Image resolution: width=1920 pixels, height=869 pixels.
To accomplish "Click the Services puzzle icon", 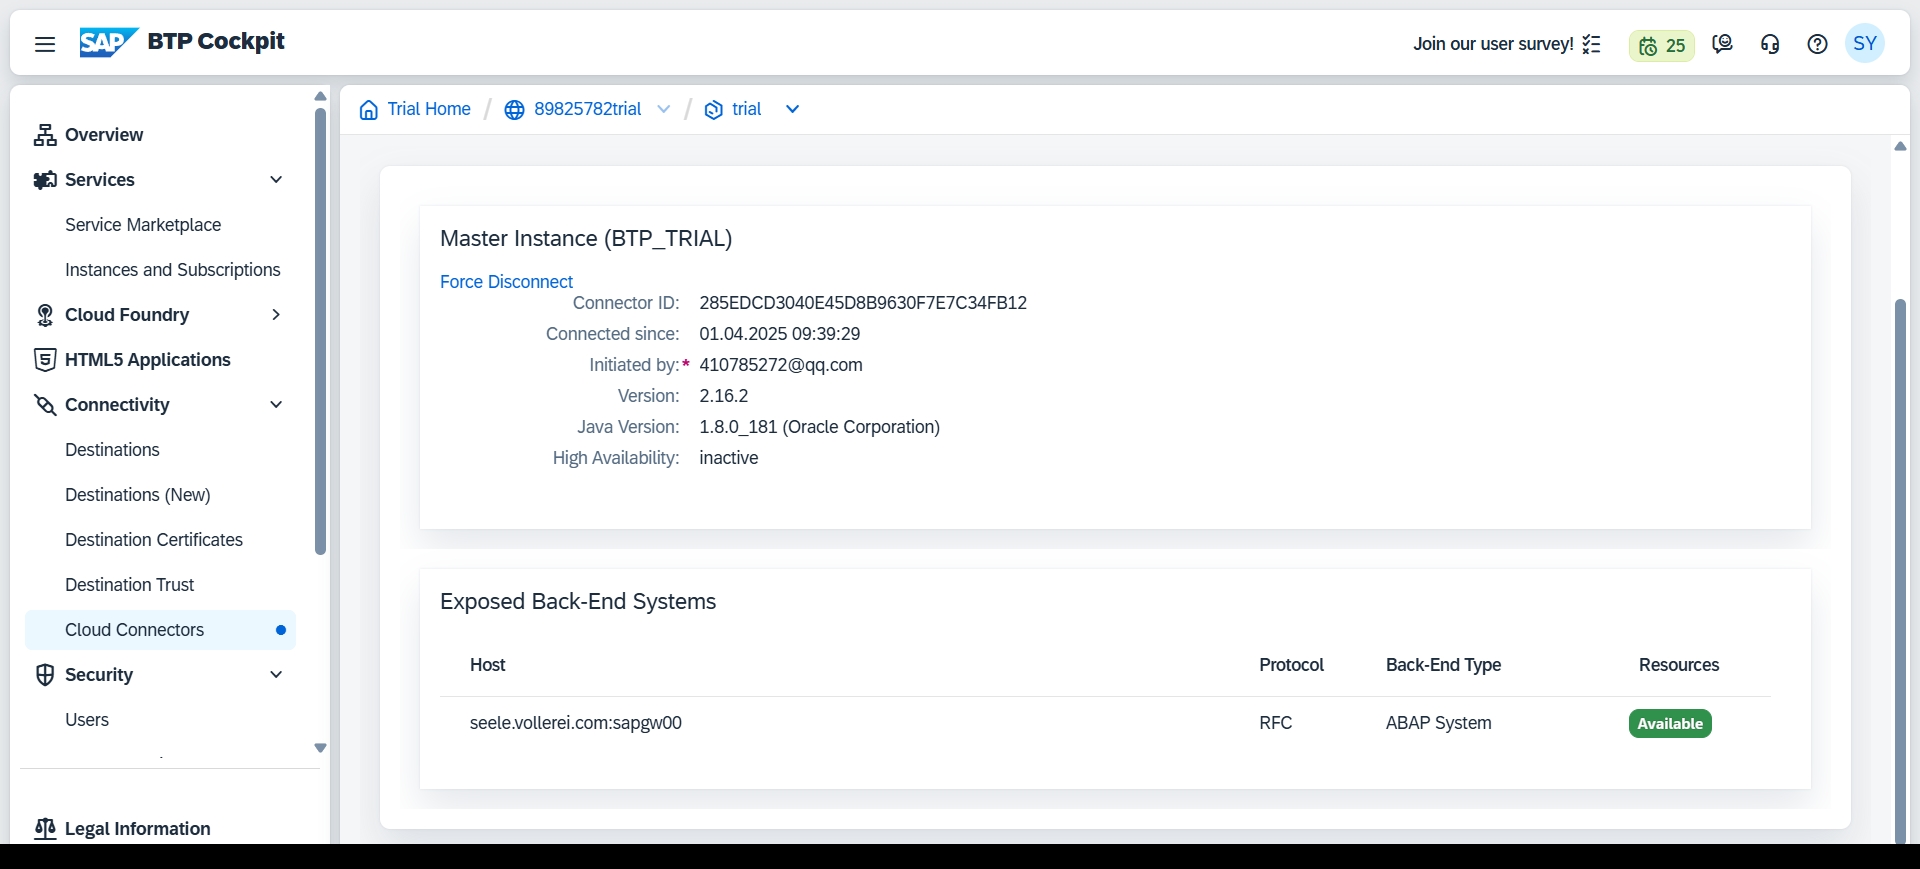I will pyautogui.click(x=45, y=180).
